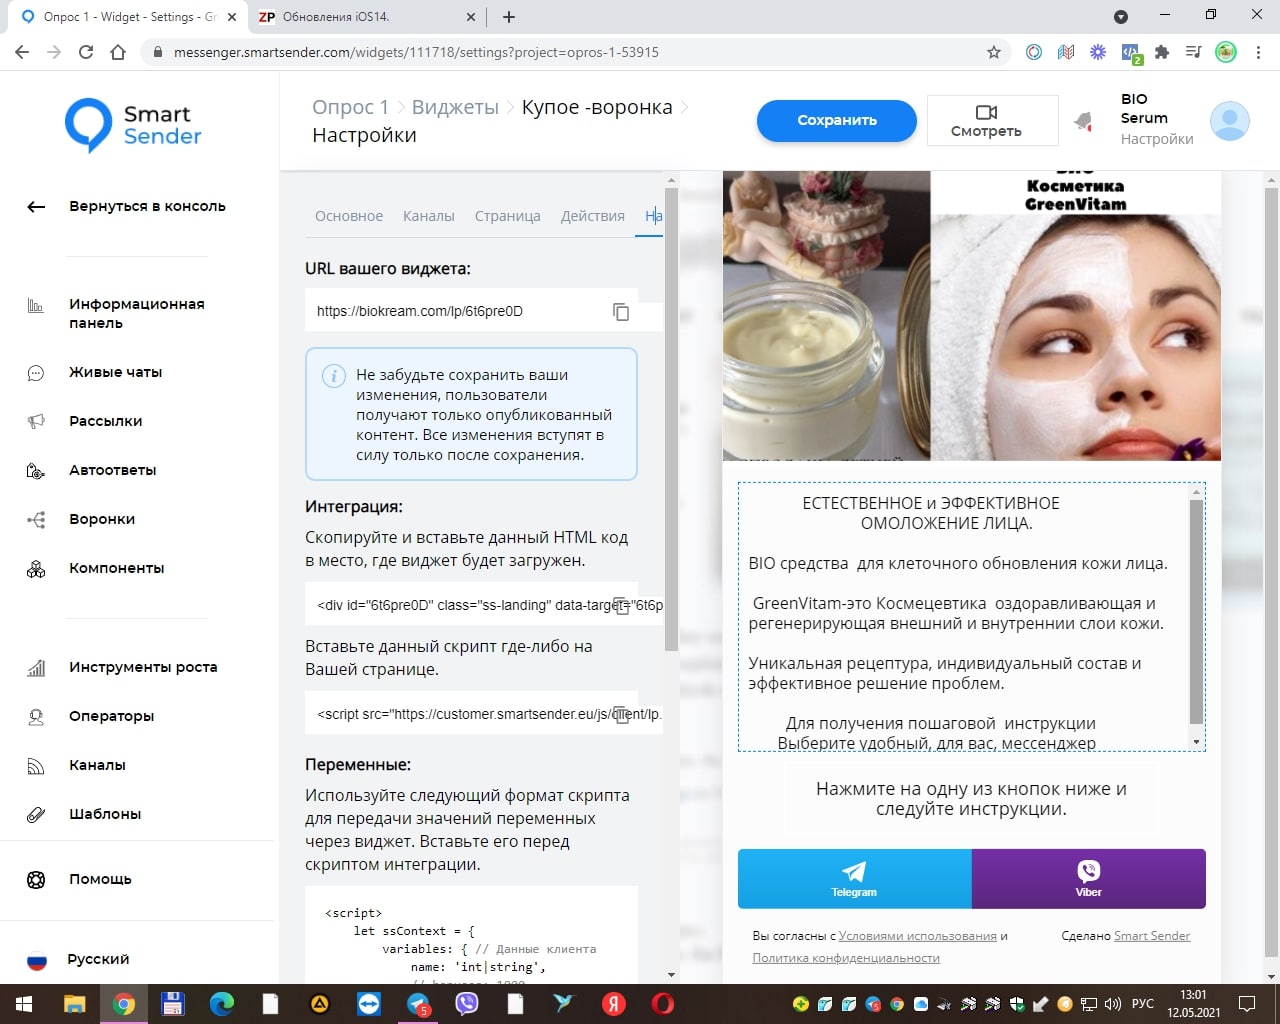Click the Компоненты icon in sidebar
Screen dimensions: 1280x1024
click(36, 569)
